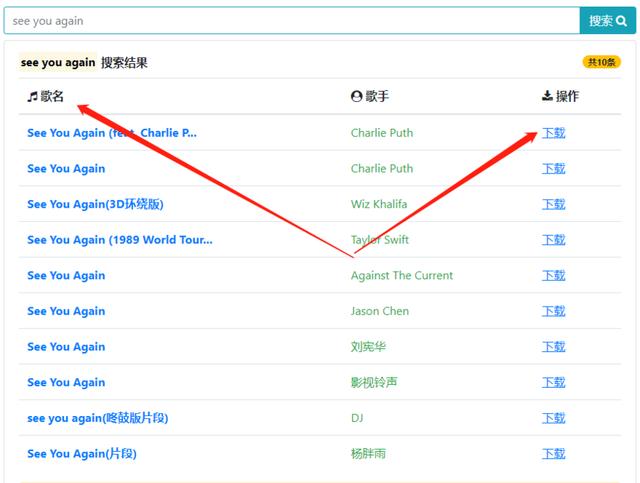Image resolution: width=640 pixels, height=483 pixels.
Task: Download the Taylor Swift 1989 World Tour version
Action: (x=553, y=240)
